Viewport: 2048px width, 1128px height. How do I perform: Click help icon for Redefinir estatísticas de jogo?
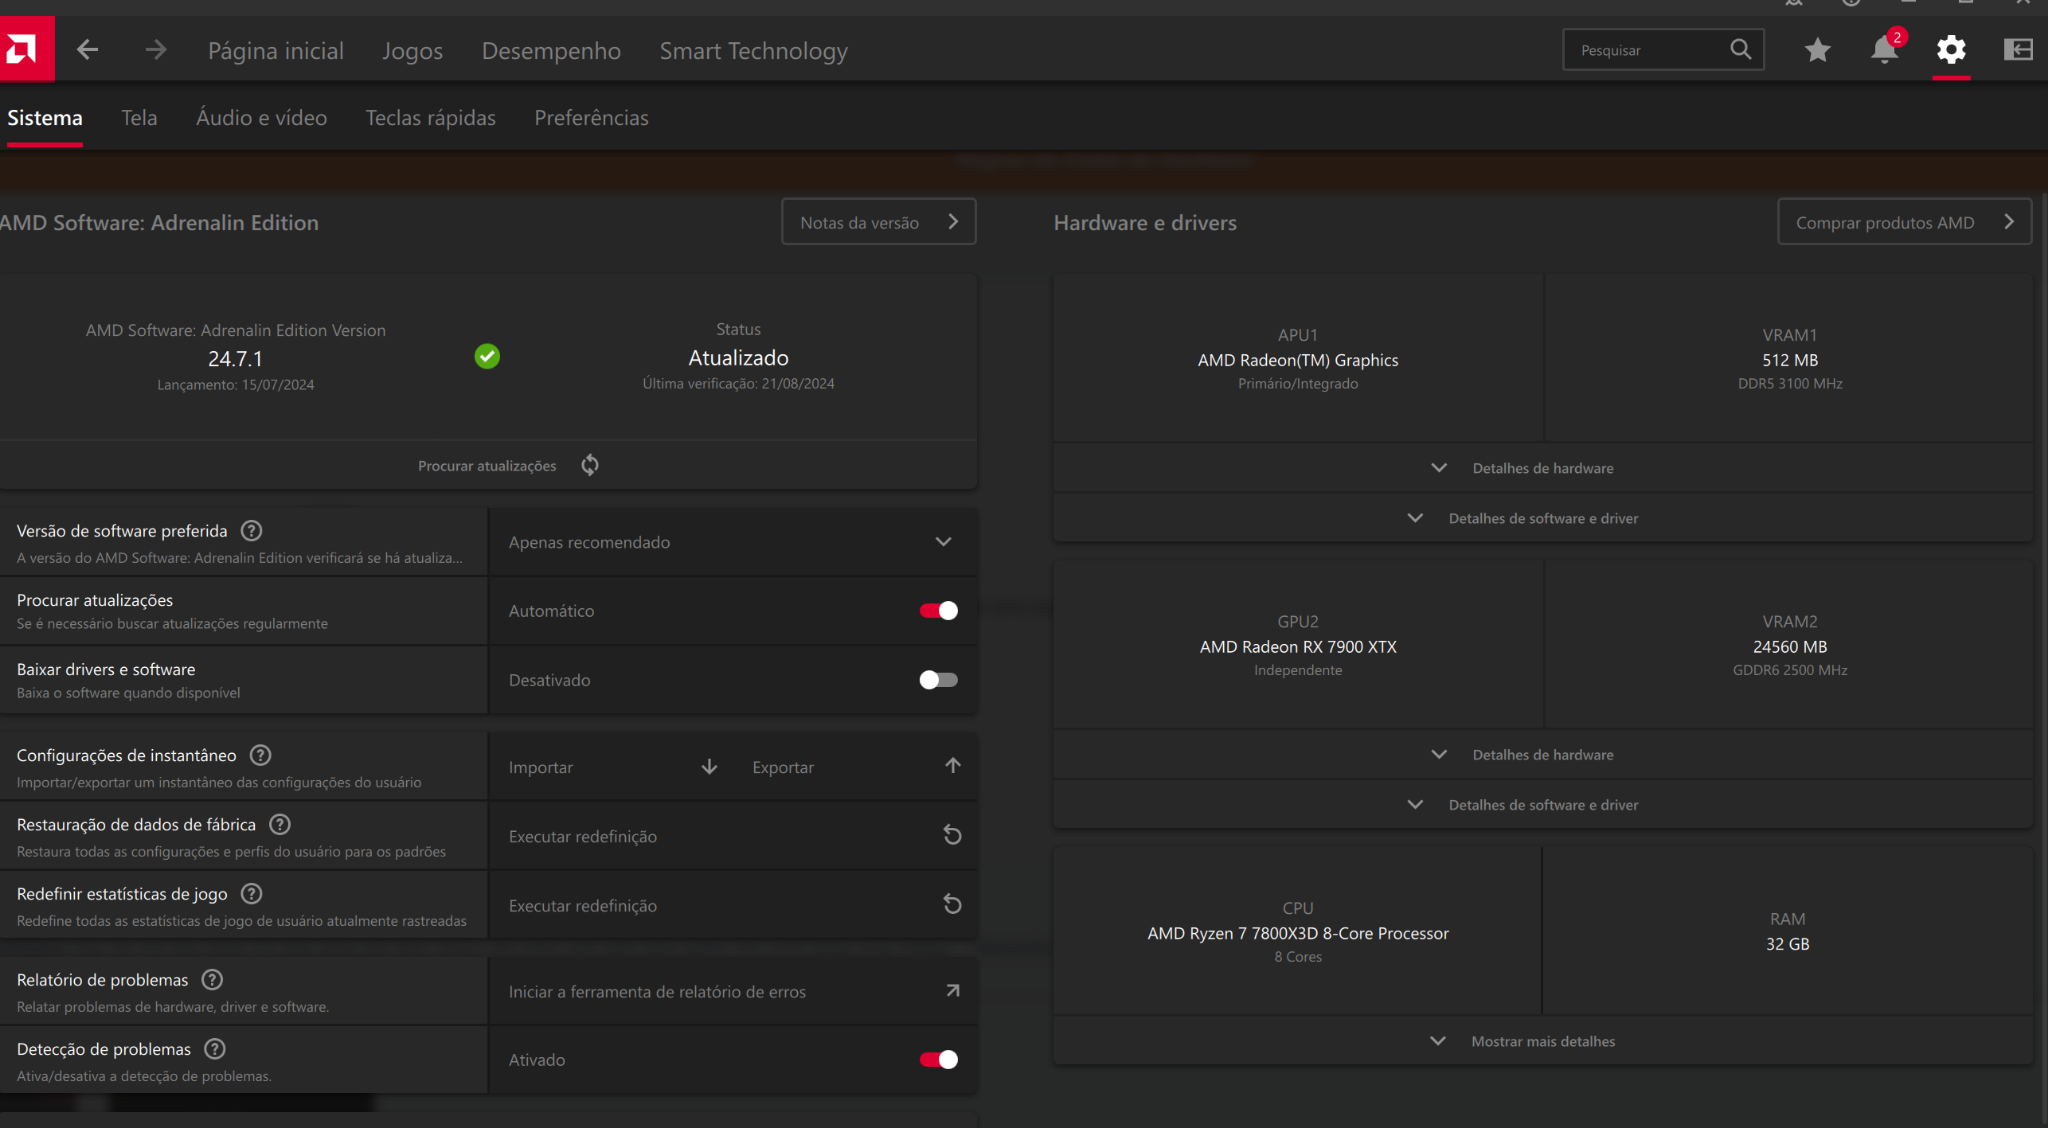pos(252,894)
